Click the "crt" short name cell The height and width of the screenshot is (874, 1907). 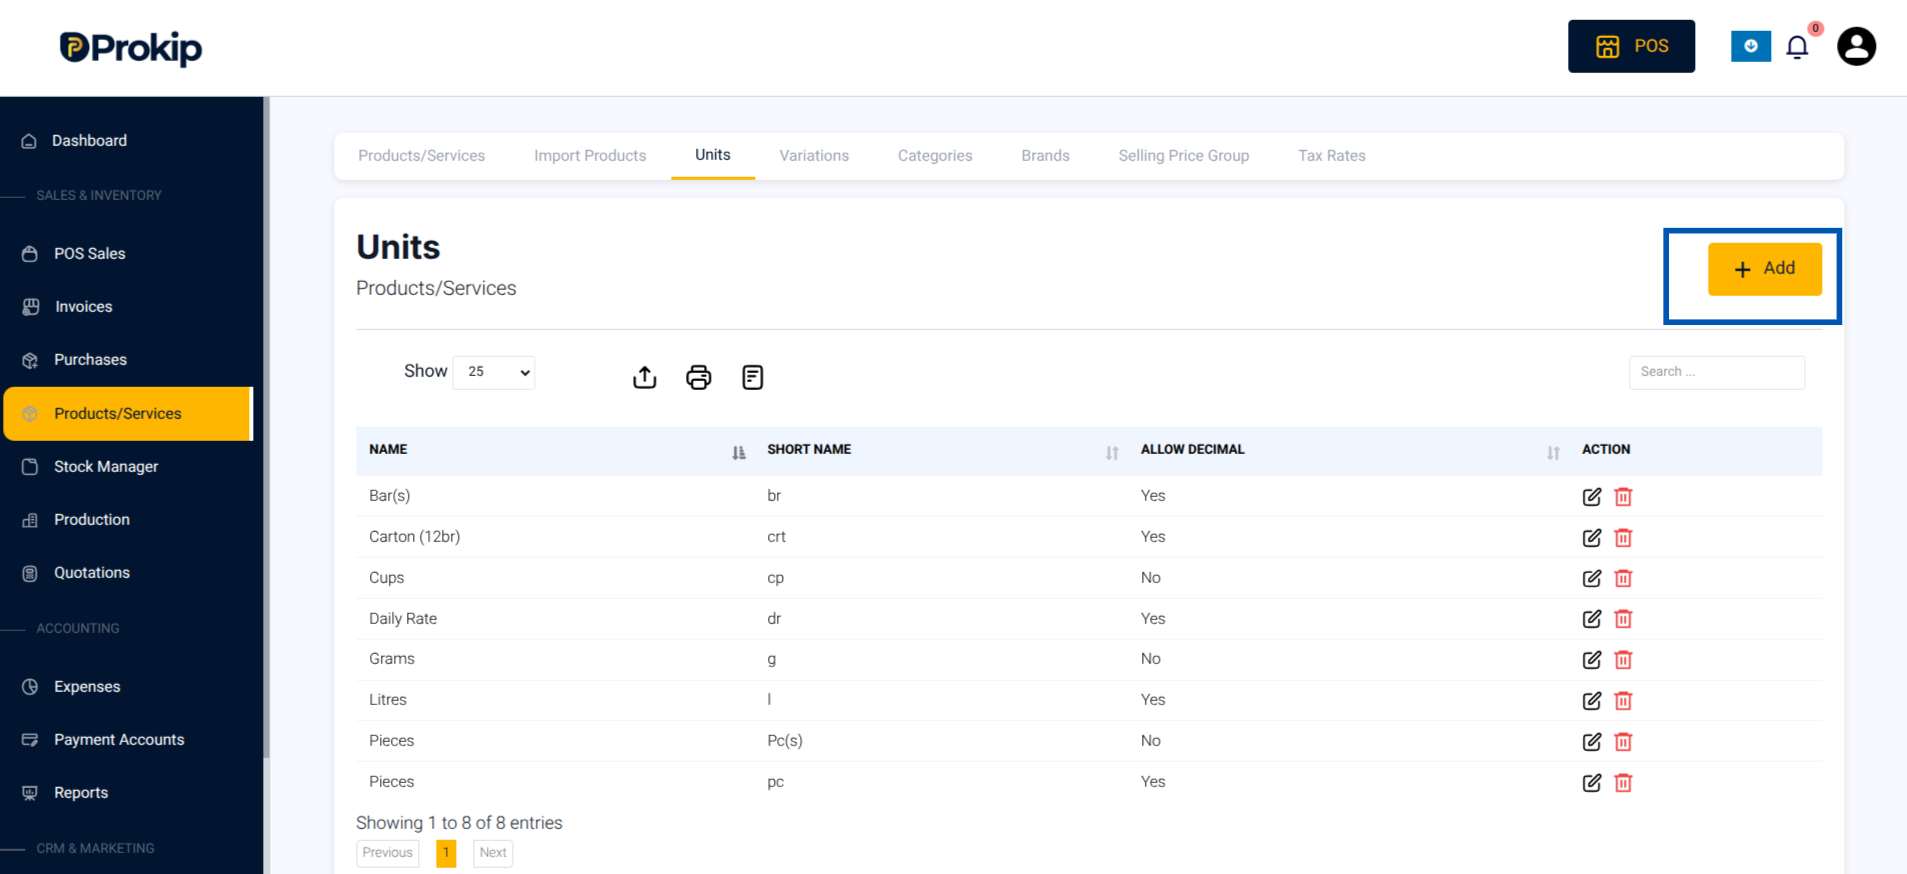tap(776, 537)
